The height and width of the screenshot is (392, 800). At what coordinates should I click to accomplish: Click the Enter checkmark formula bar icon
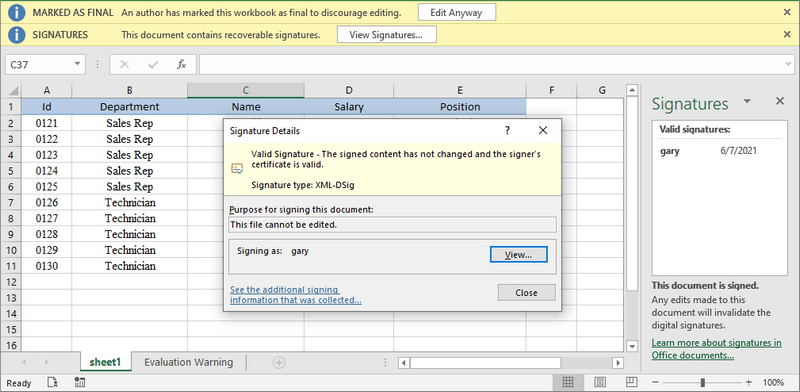point(153,64)
